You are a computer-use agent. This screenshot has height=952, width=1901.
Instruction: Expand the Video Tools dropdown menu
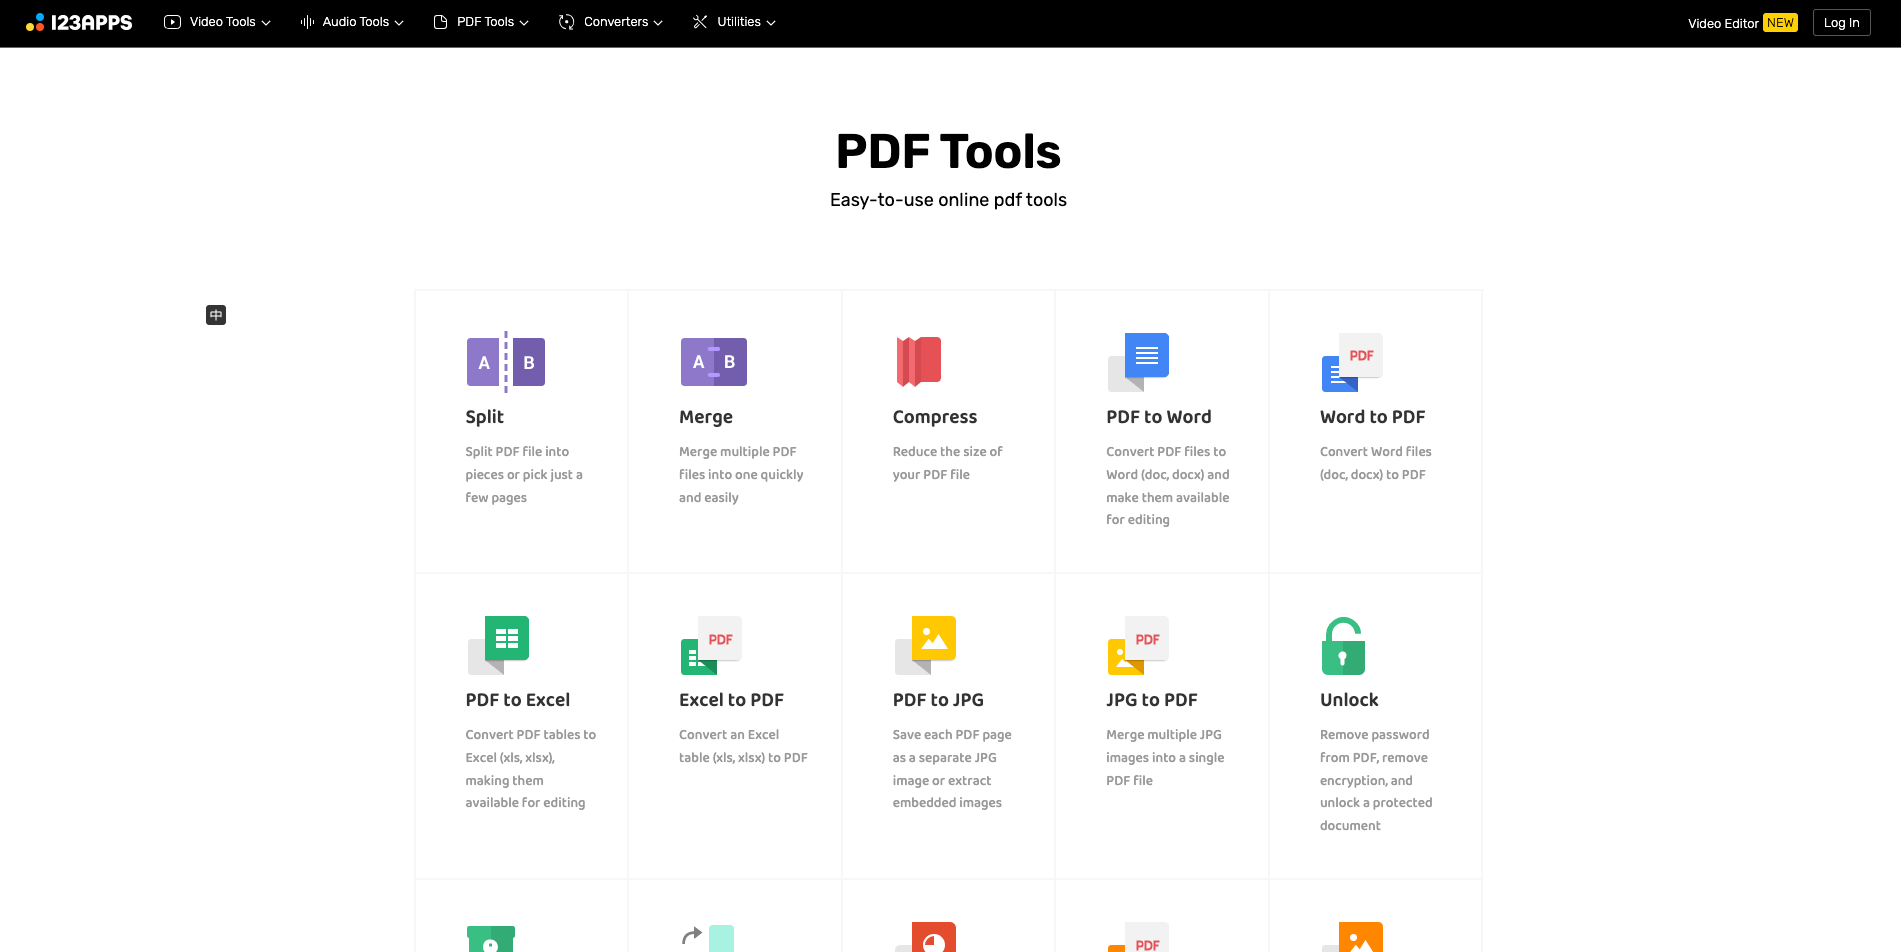point(218,22)
